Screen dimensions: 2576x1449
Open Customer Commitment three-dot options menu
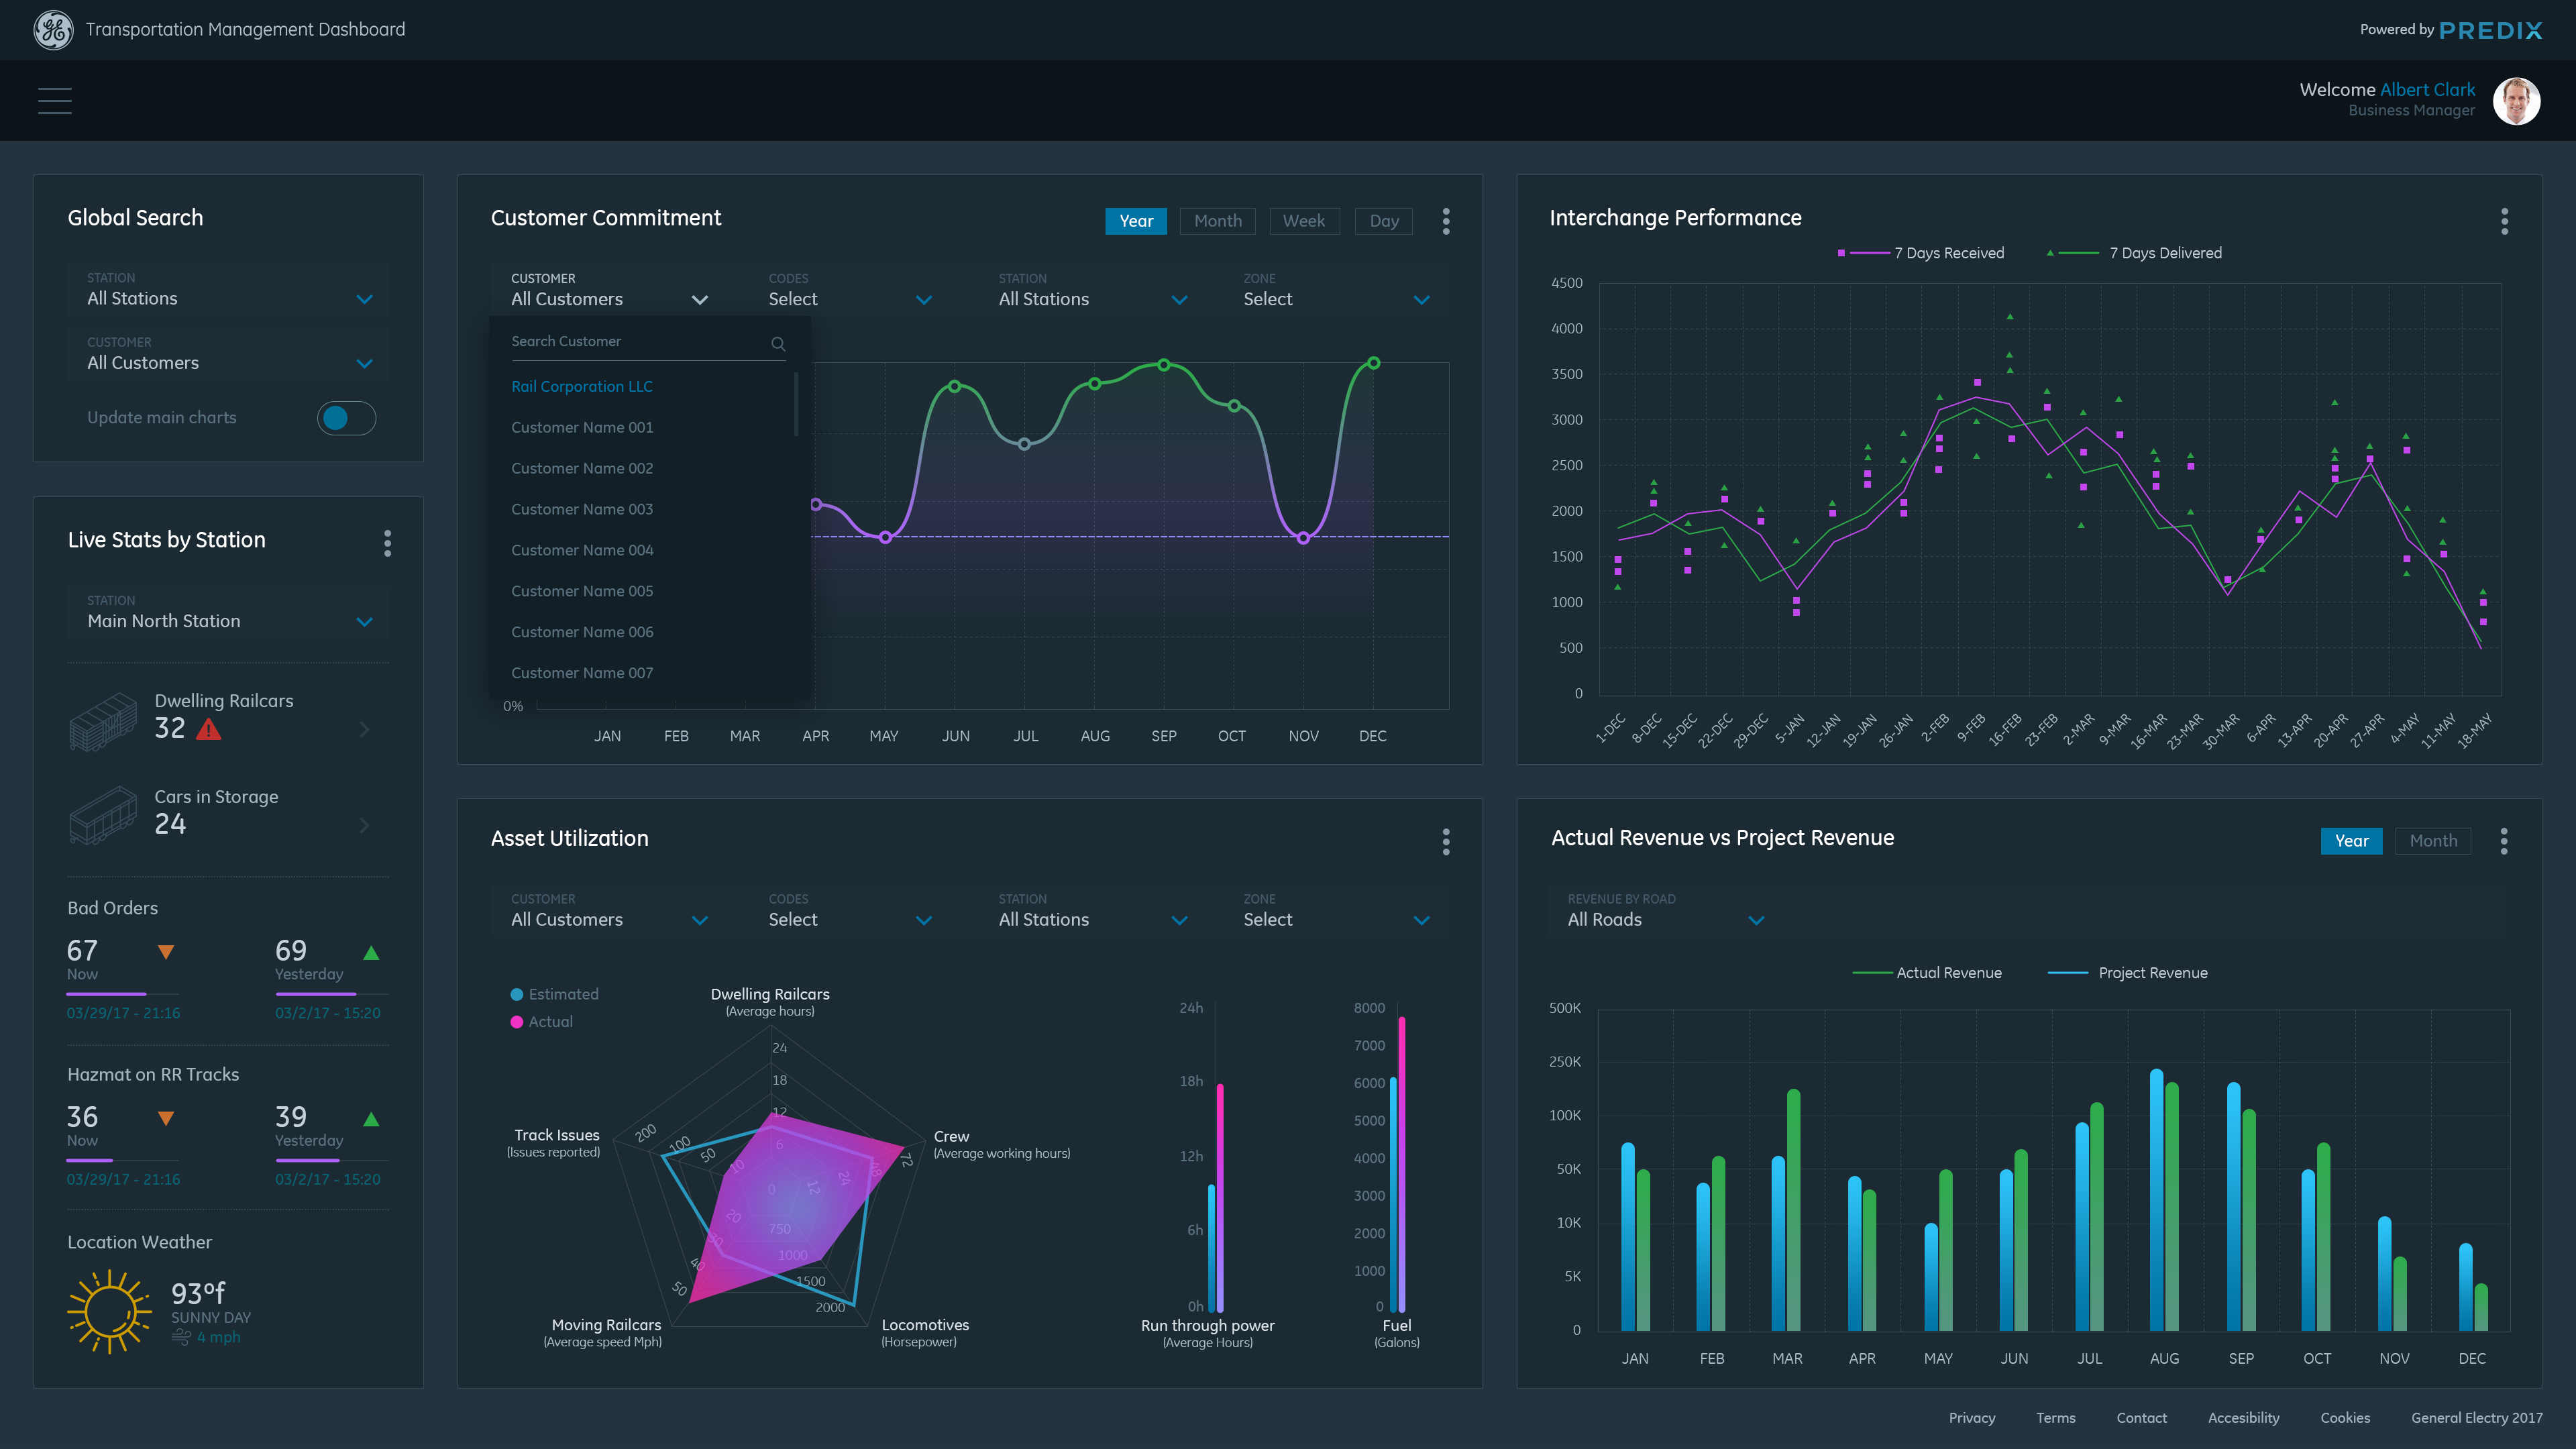coord(1446,221)
